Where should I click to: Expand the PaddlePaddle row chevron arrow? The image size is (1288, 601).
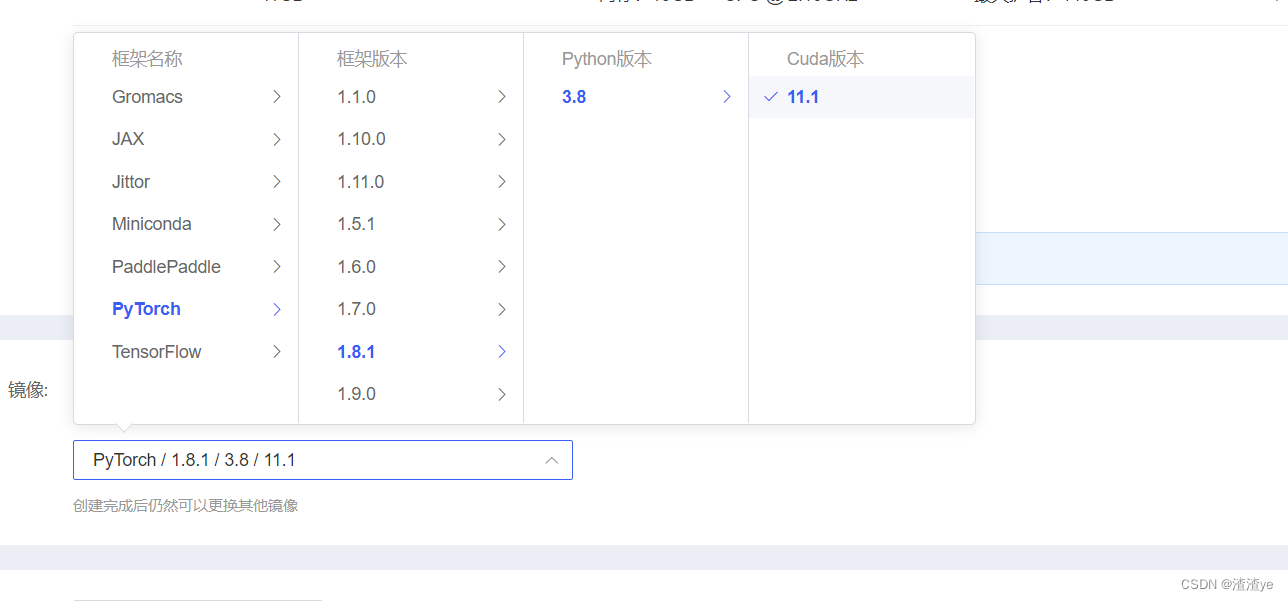click(277, 267)
